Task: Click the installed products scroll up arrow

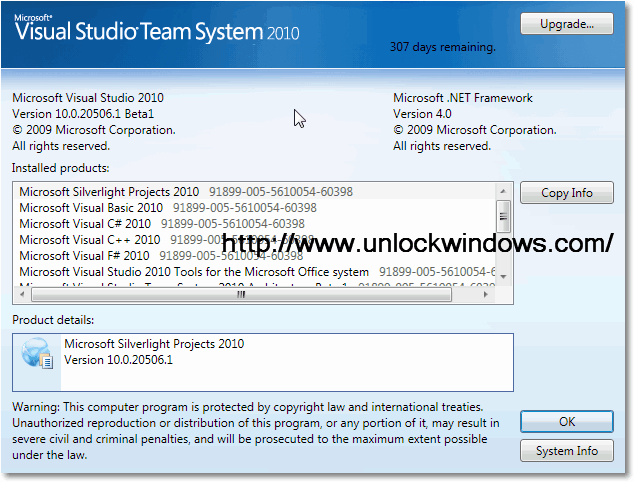Action: pos(504,190)
